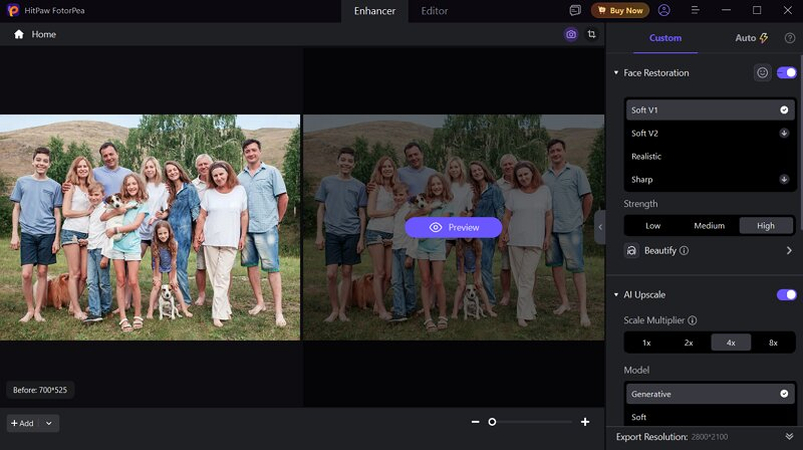Screen dimensions: 803x450
Task: Zoom in with the plus icon
Action: 585,422
